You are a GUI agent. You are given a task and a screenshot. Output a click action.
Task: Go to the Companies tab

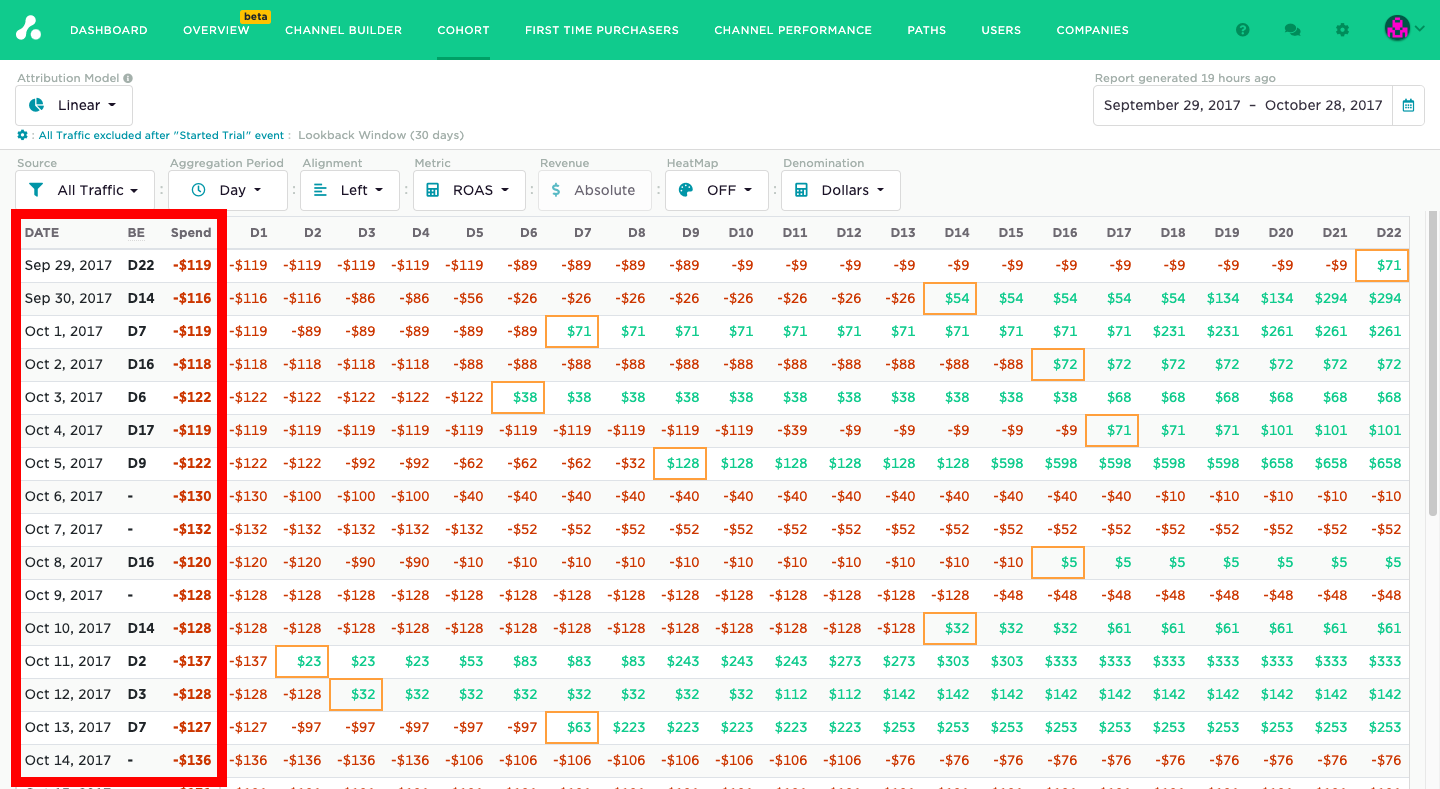(1093, 30)
